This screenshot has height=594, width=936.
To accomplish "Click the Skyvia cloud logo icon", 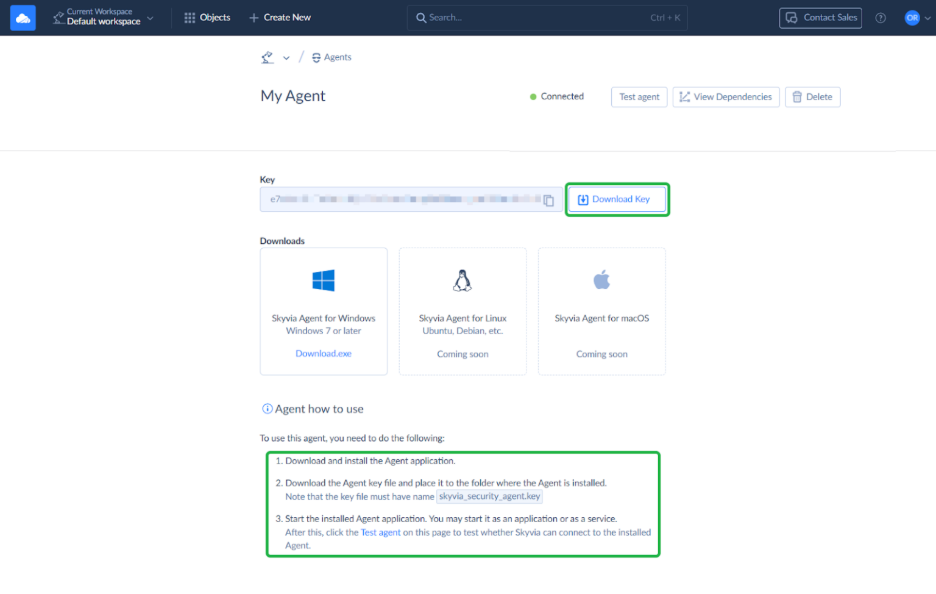I will click(23, 18).
